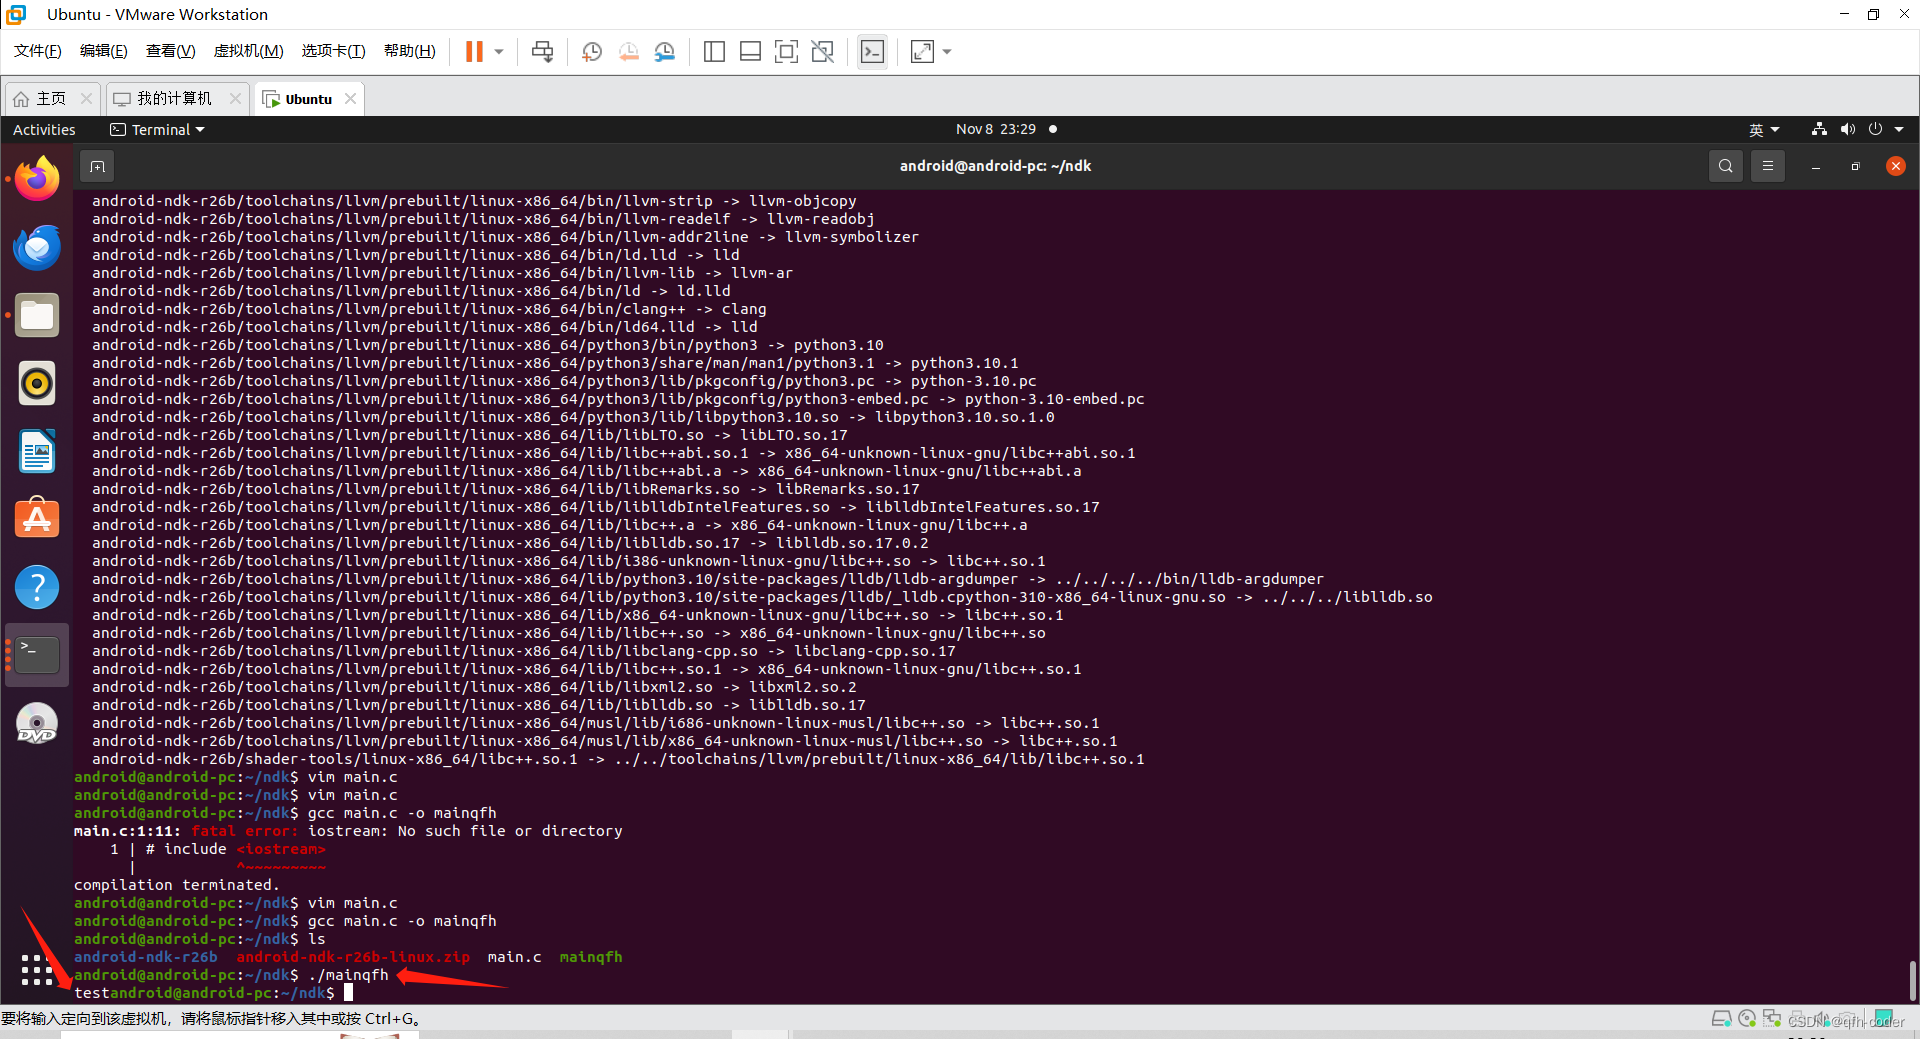Open the 编辑(E) menu
1920x1039 pixels.
[103, 51]
